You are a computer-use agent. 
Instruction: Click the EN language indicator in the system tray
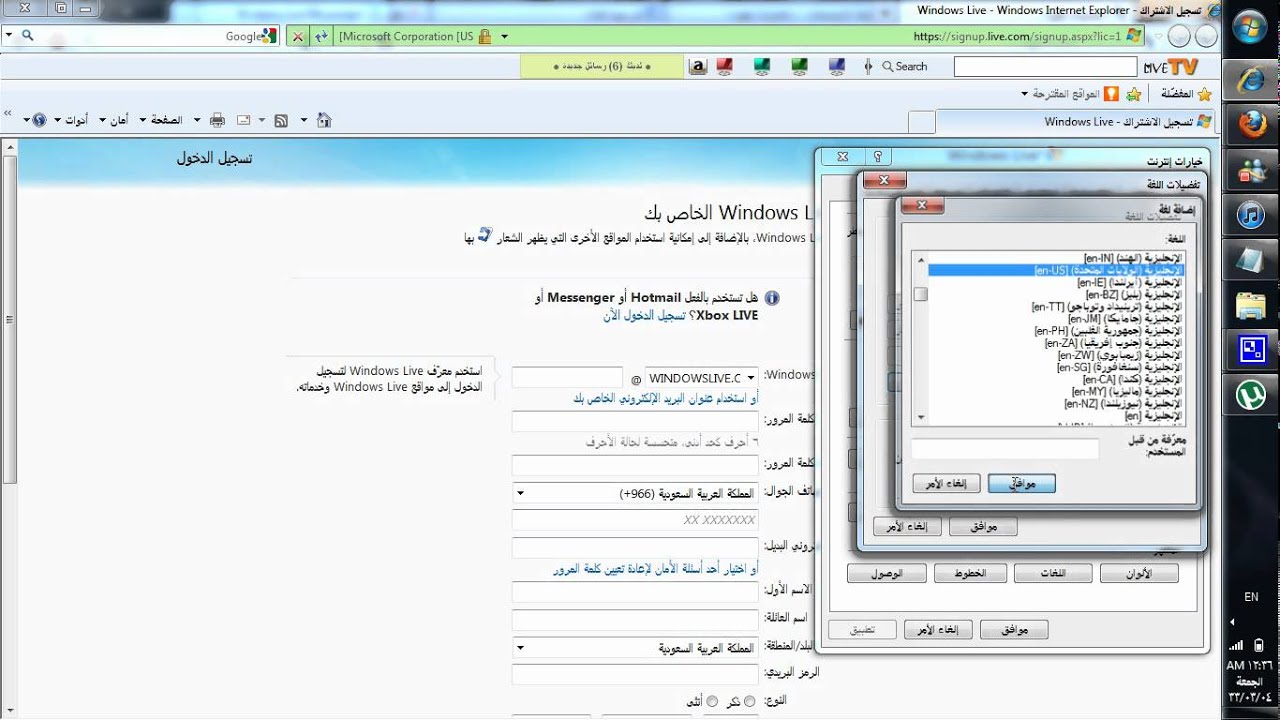click(x=1251, y=597)
